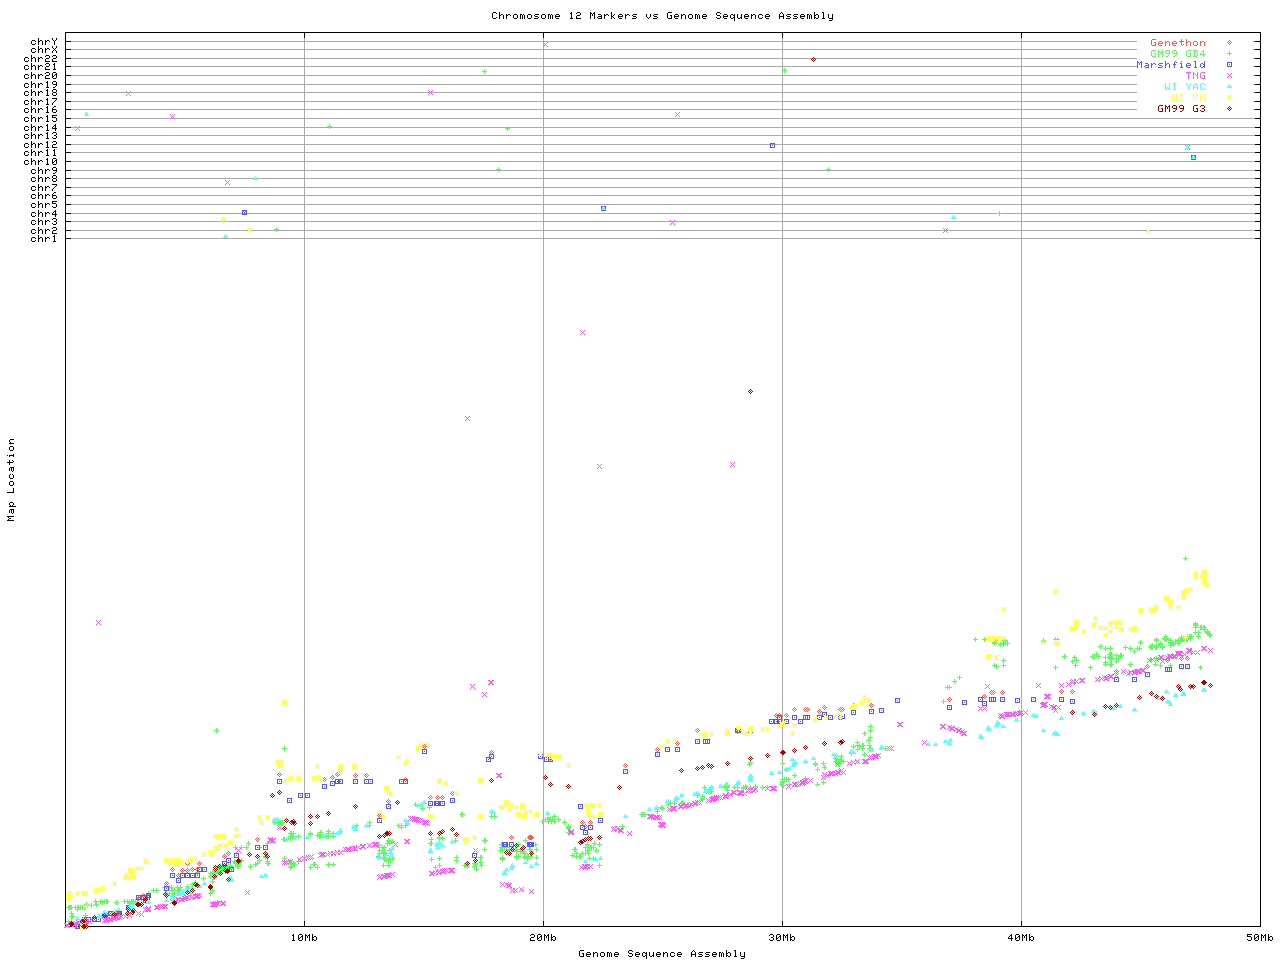The height and width of the screenshot is (960, 1280).
Task: Click the Genethon legend label
Action: click(1177, 43)
